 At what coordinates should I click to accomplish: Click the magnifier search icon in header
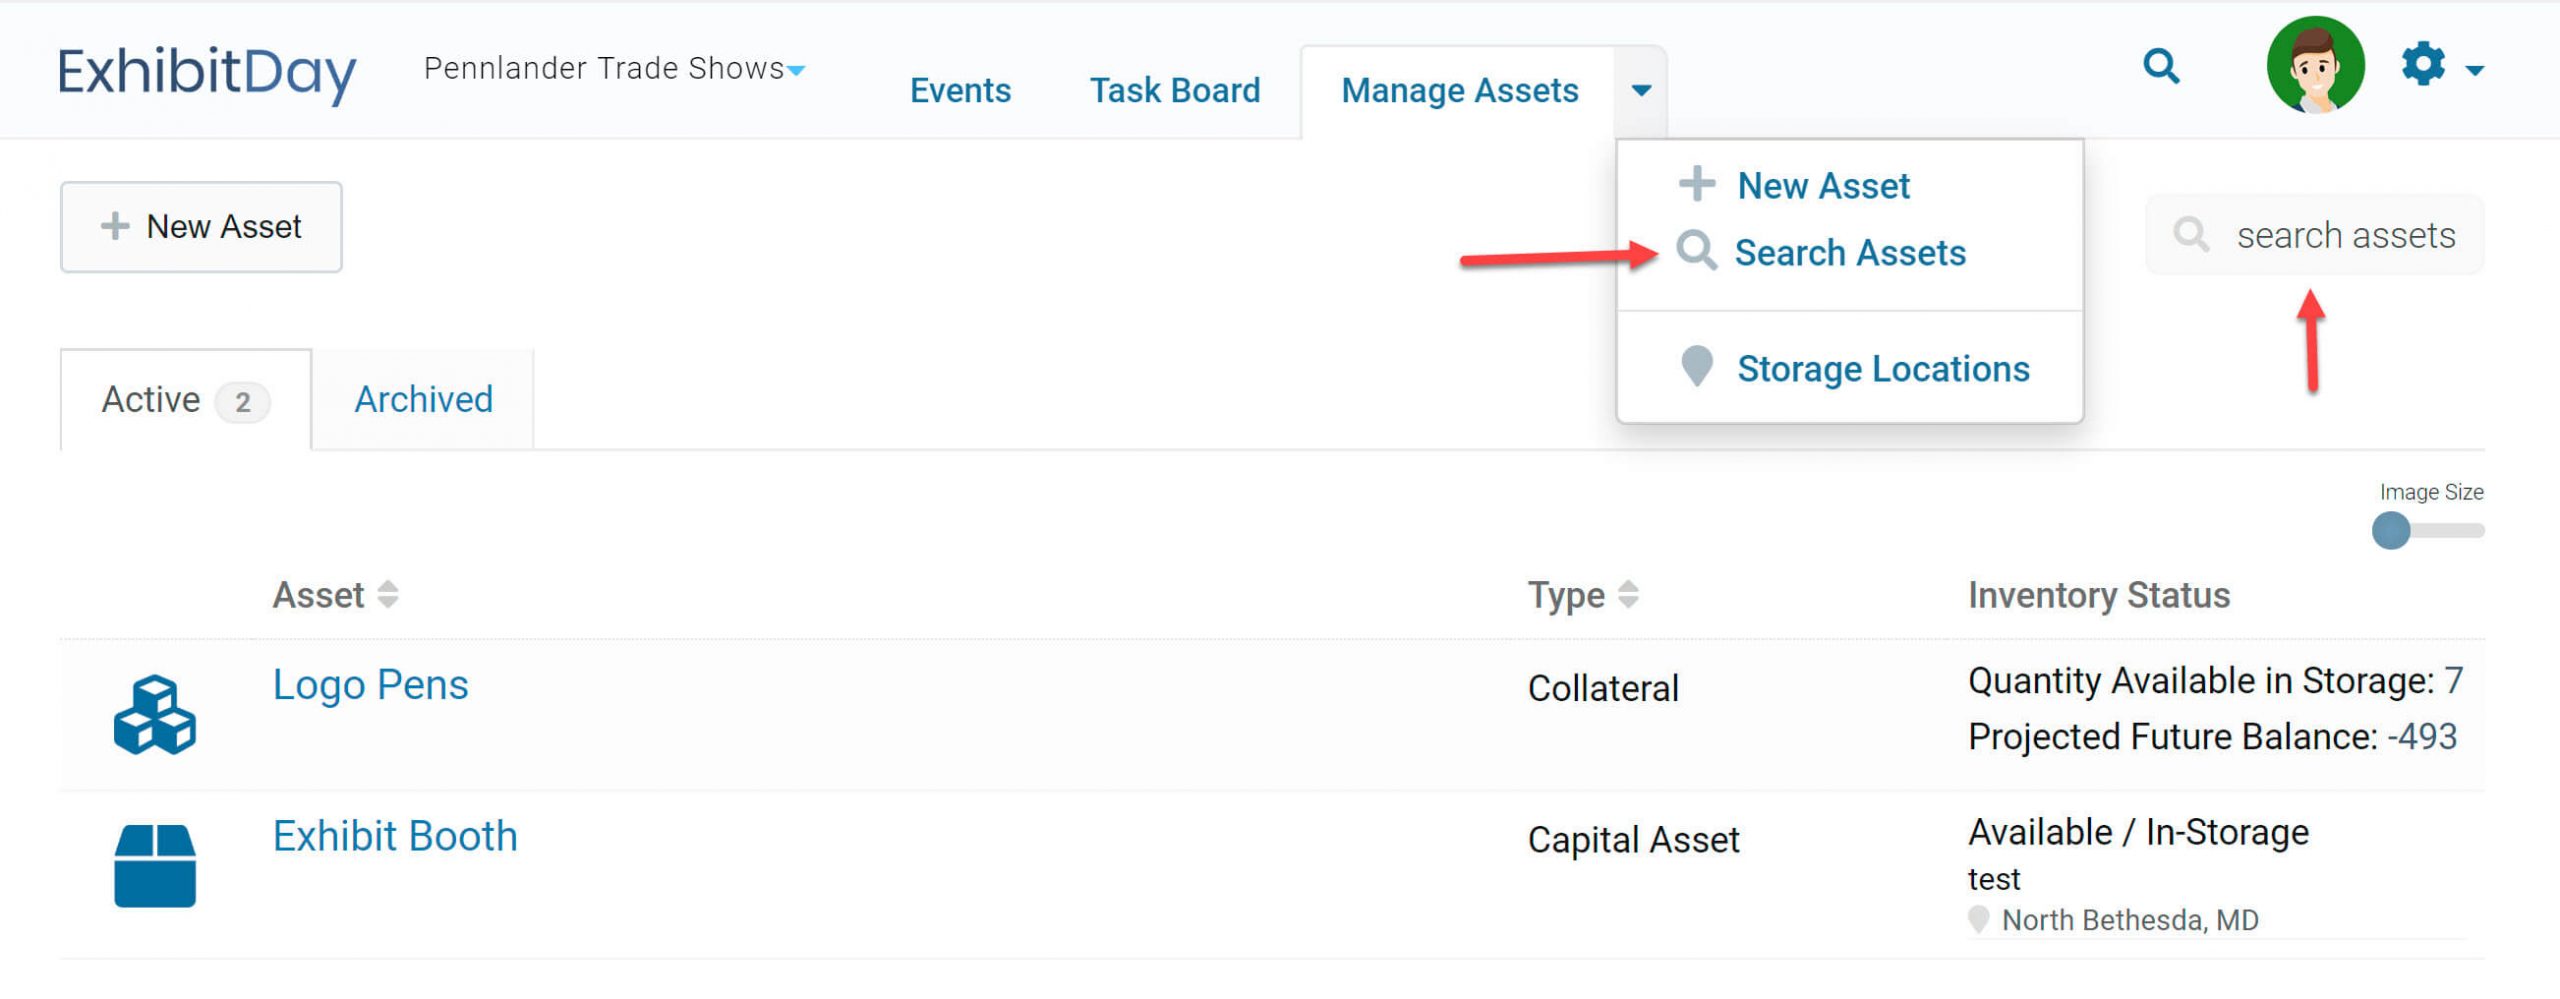coord(2161,67)
